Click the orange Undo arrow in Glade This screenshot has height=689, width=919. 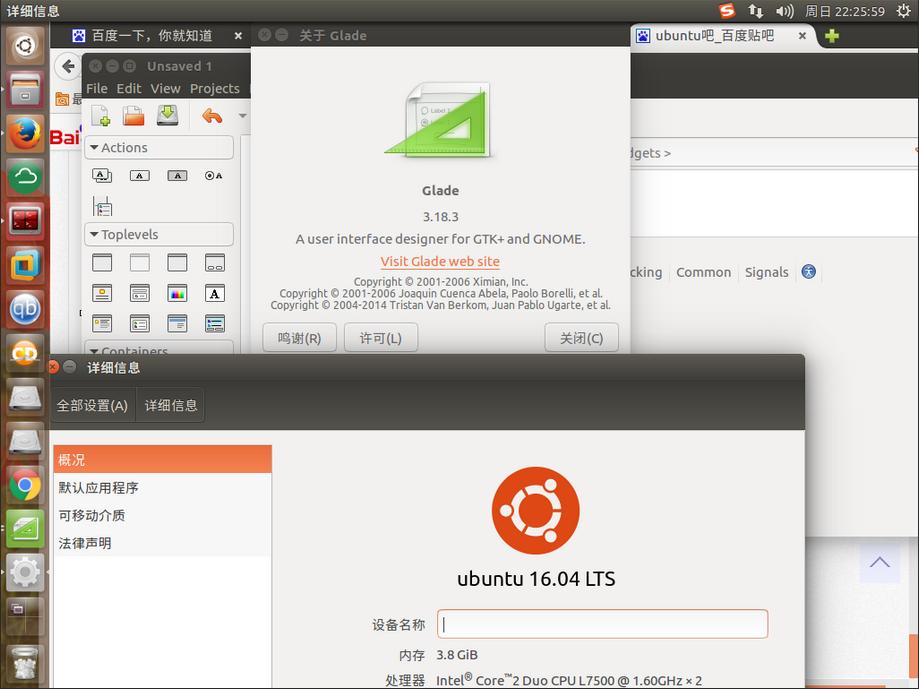click(x=212, y=116)
